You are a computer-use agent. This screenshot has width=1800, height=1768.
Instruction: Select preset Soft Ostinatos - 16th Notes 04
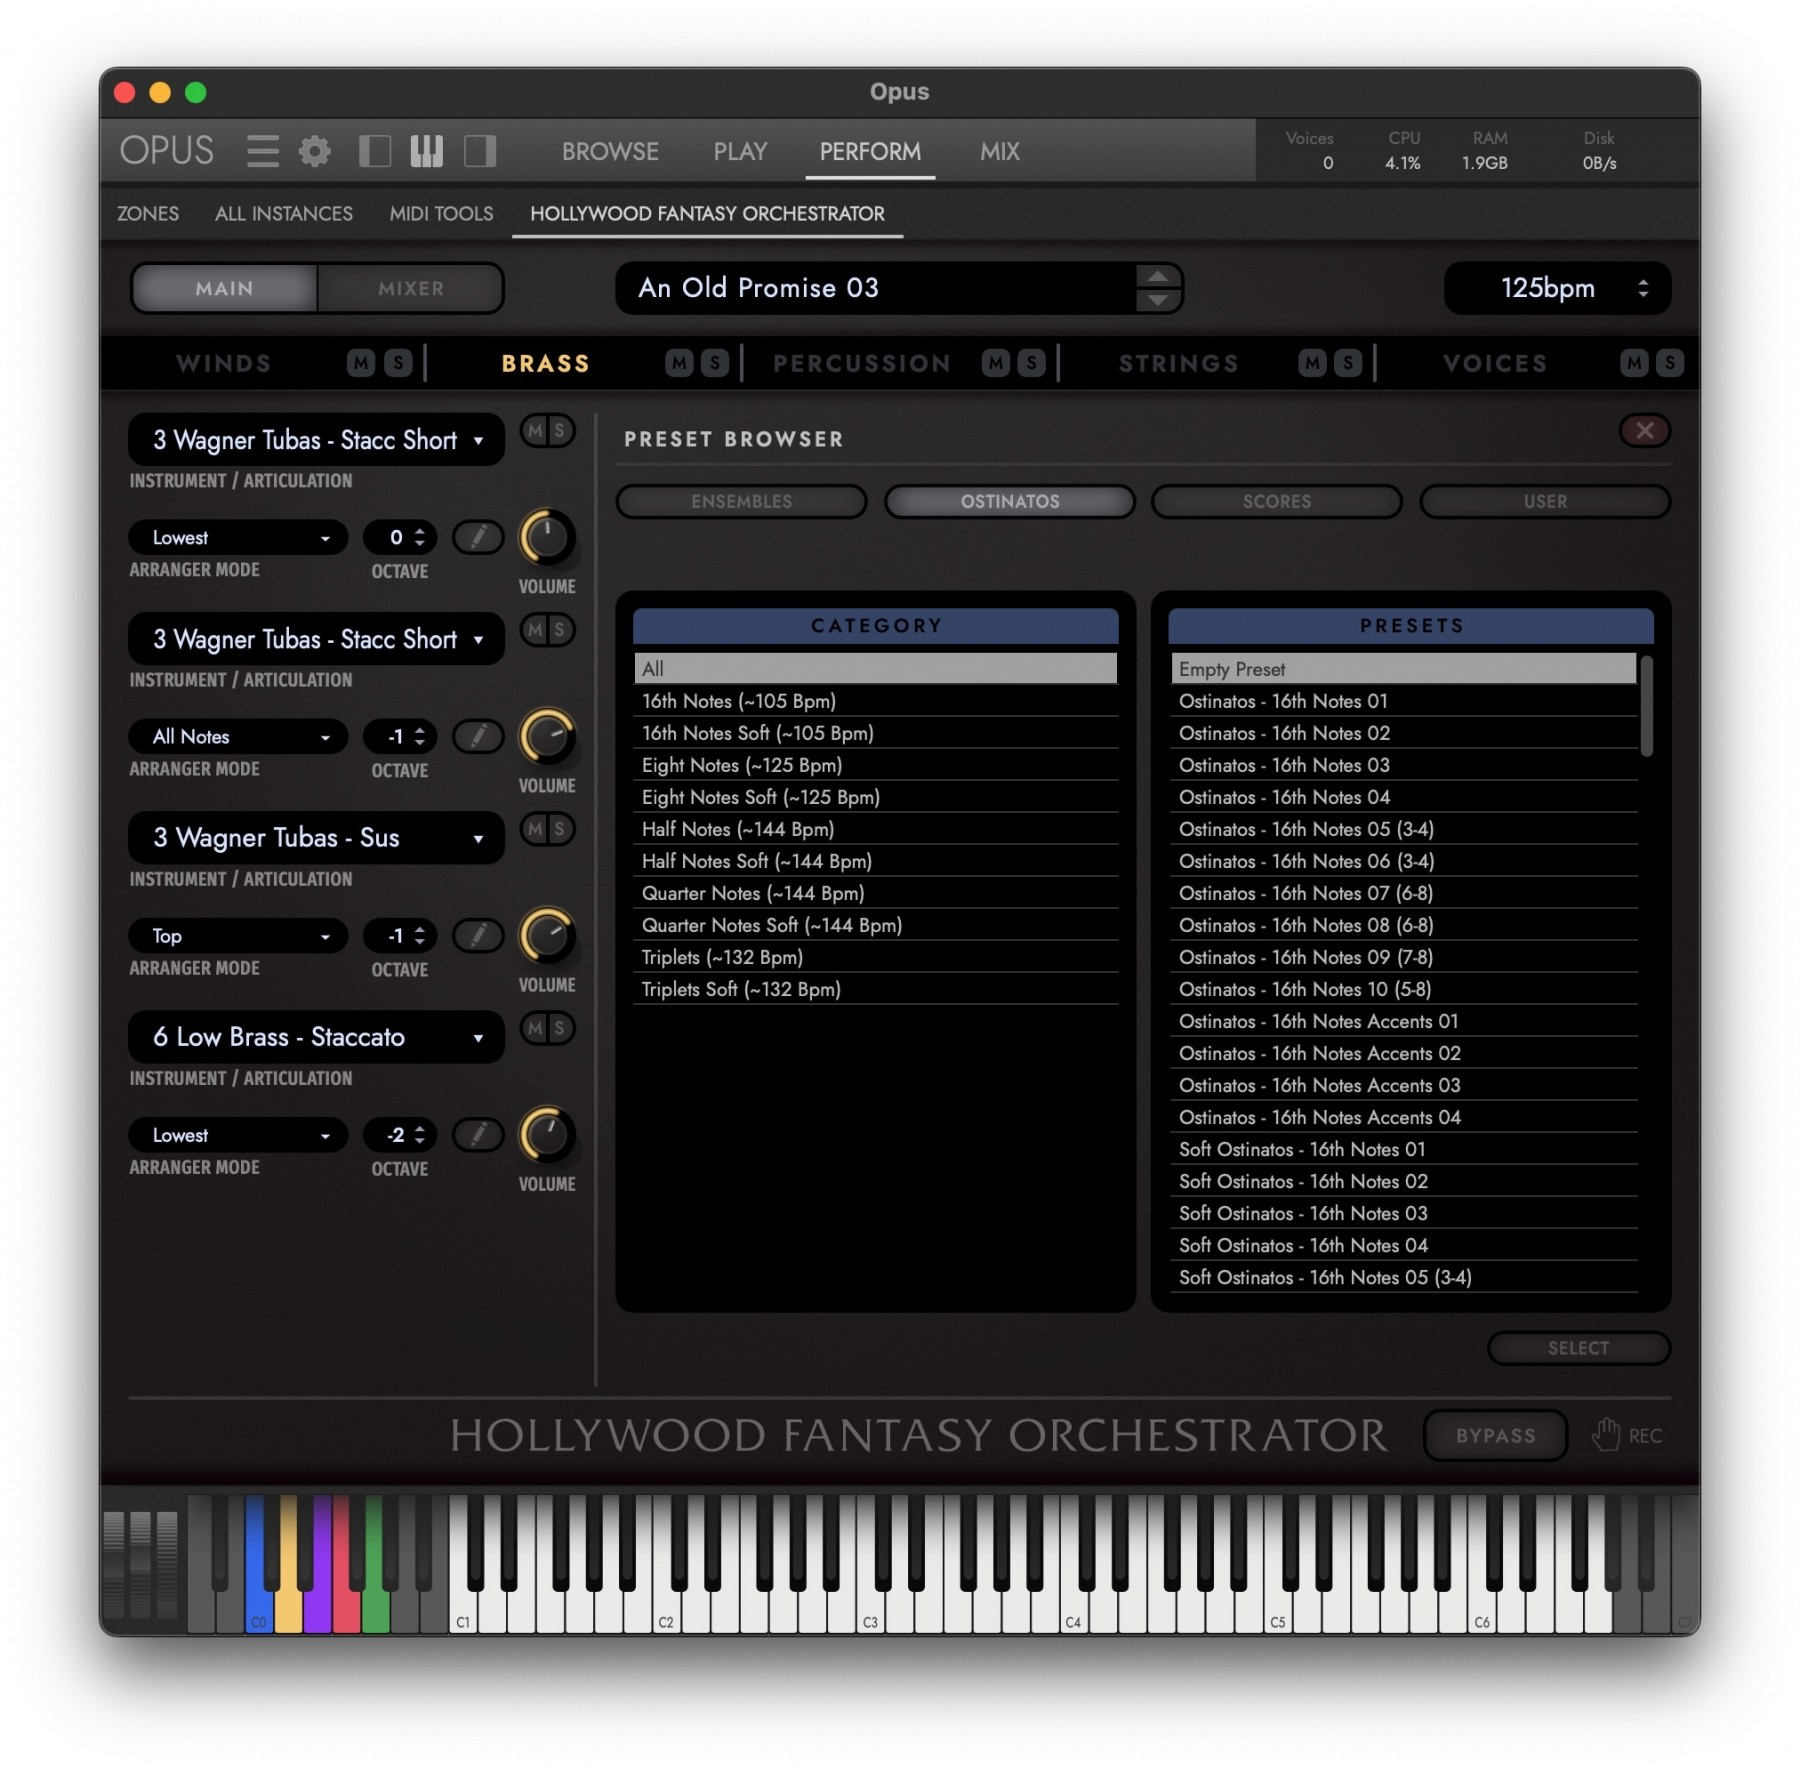[x=1404, y=1245]
